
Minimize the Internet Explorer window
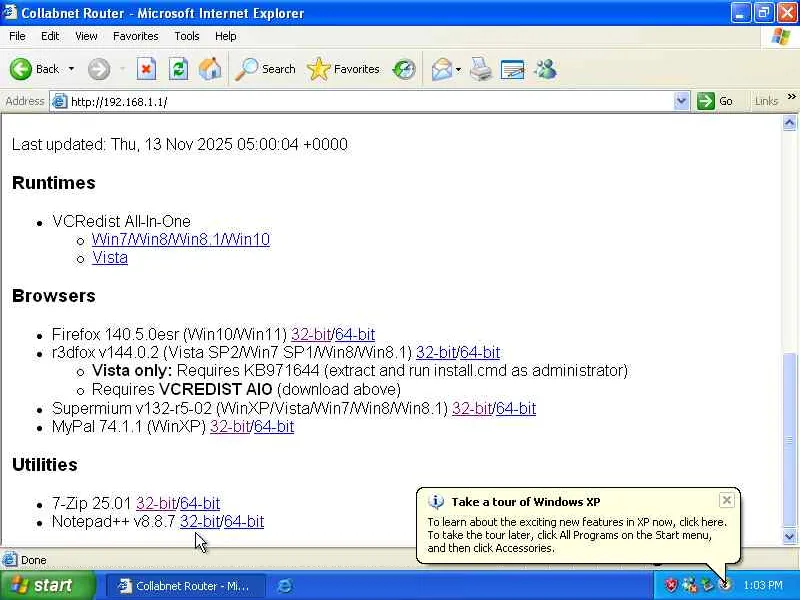(740, 12)
